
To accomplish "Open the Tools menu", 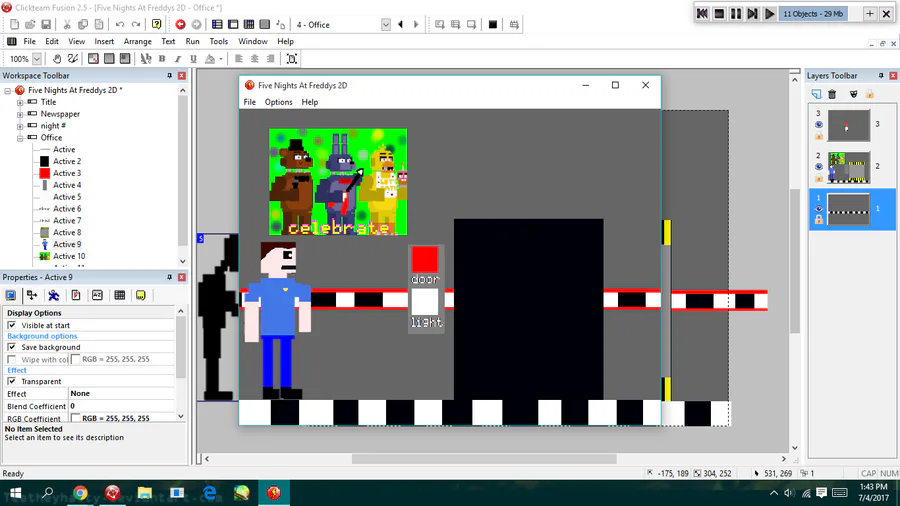I will coord(219,41).
